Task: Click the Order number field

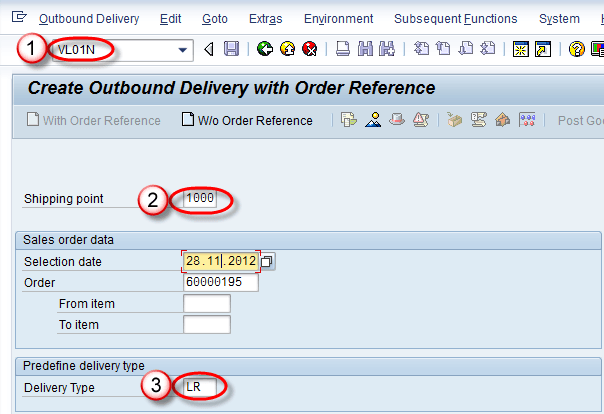Action: [x=220, y=282]
